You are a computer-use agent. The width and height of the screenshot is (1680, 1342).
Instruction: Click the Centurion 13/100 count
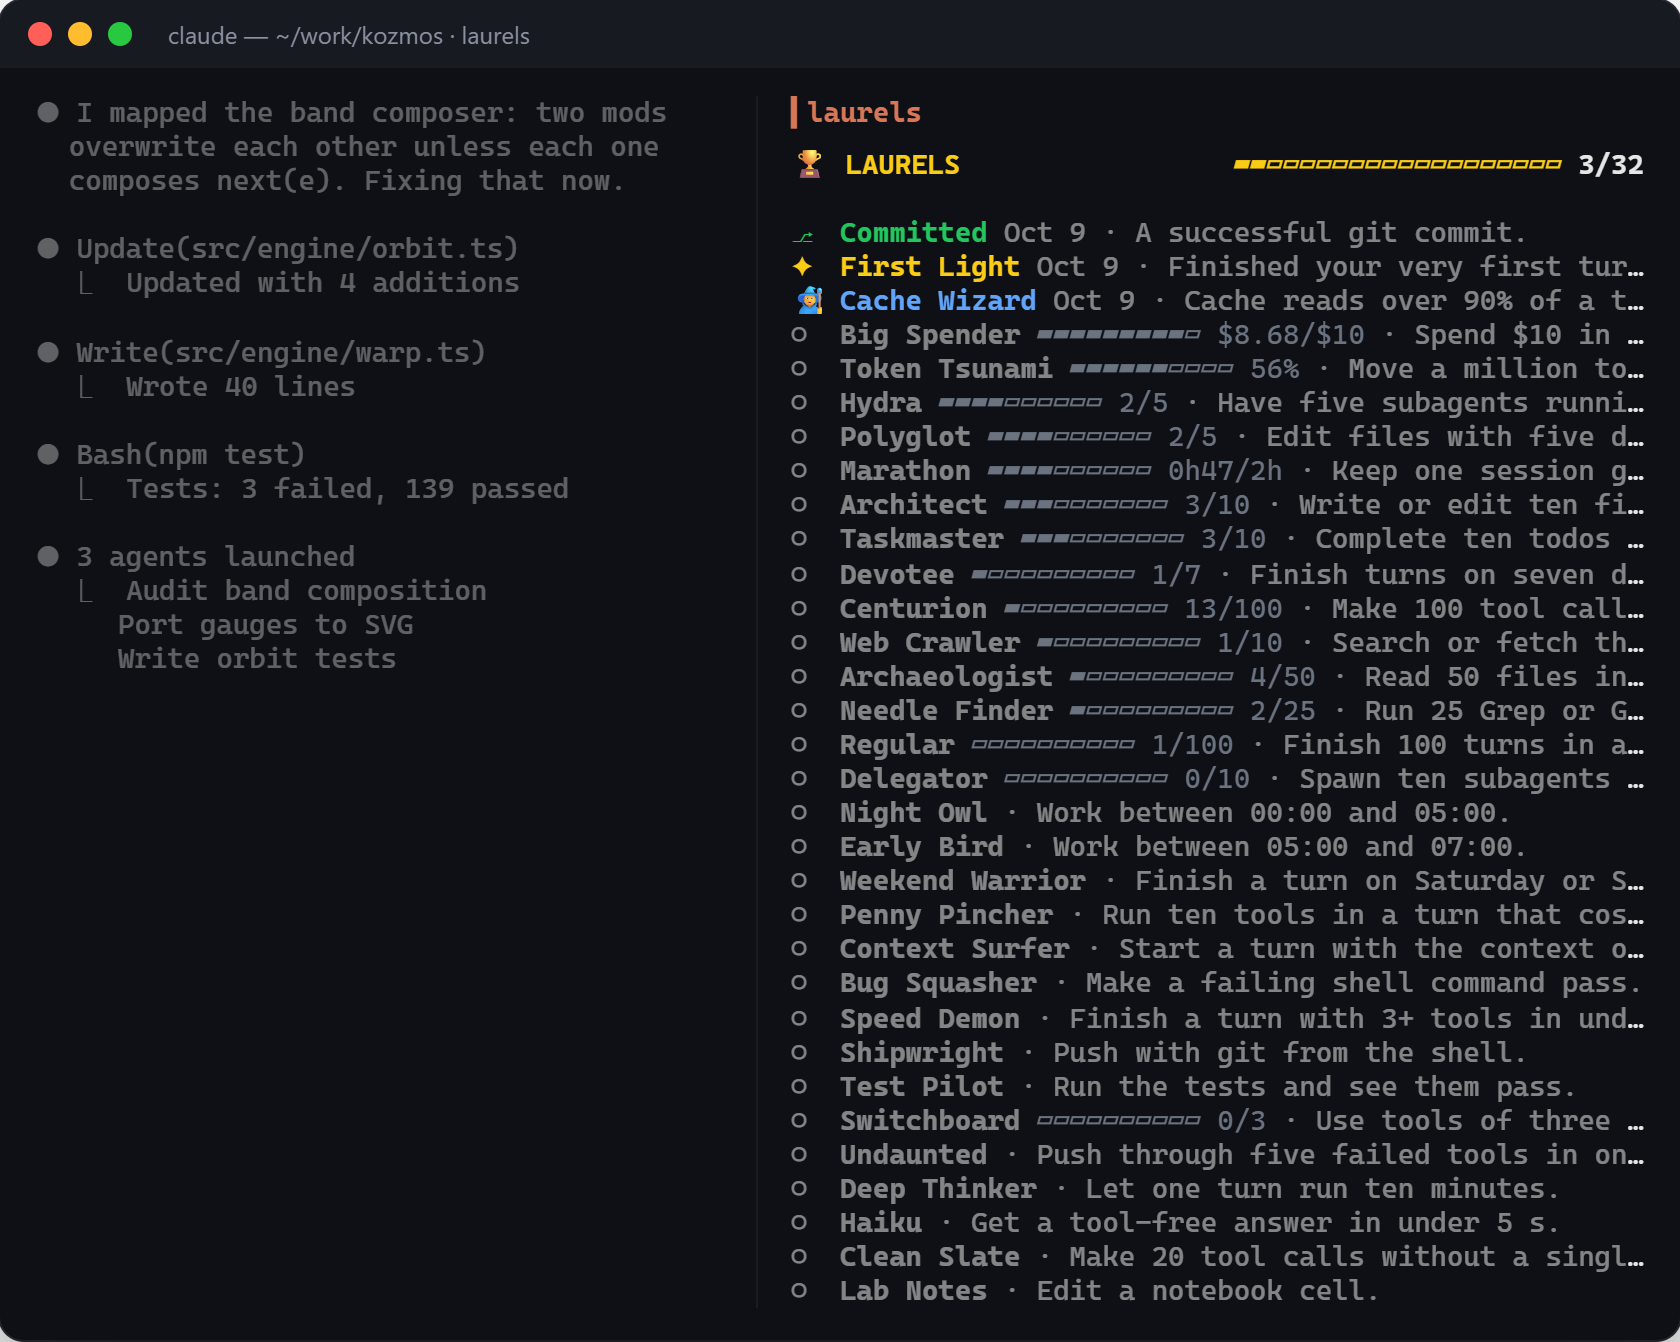point(1233,608)
